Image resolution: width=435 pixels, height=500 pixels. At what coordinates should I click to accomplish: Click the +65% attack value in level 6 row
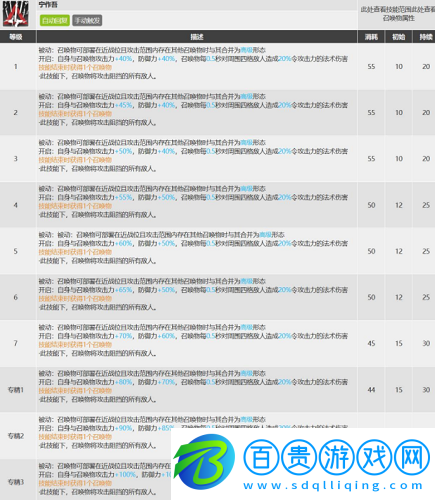[124, 290]
